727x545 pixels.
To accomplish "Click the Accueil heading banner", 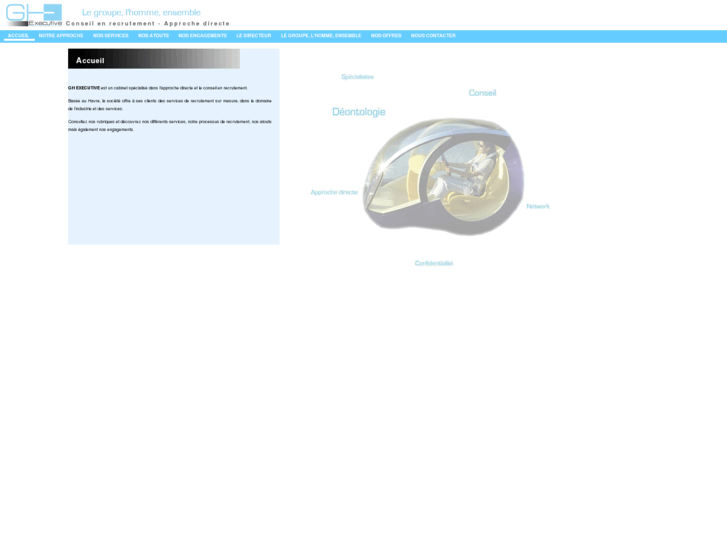I will click(x=154, y=59).
